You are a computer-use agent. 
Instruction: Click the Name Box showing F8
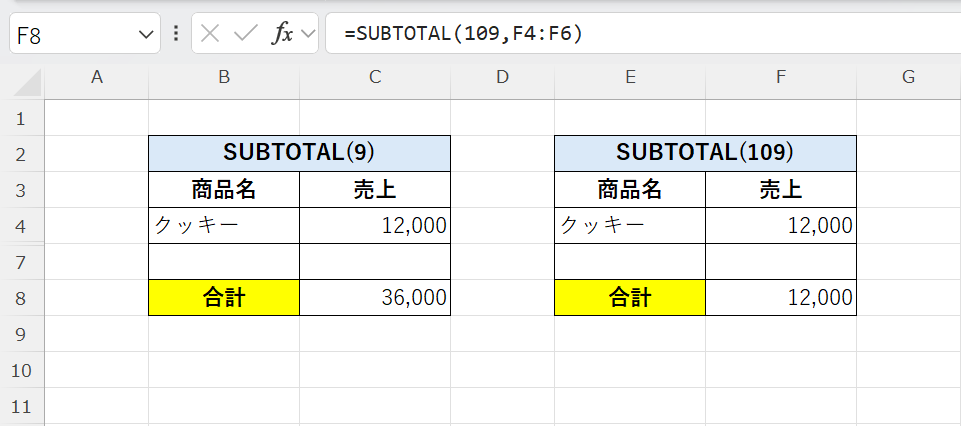point(70,35)
